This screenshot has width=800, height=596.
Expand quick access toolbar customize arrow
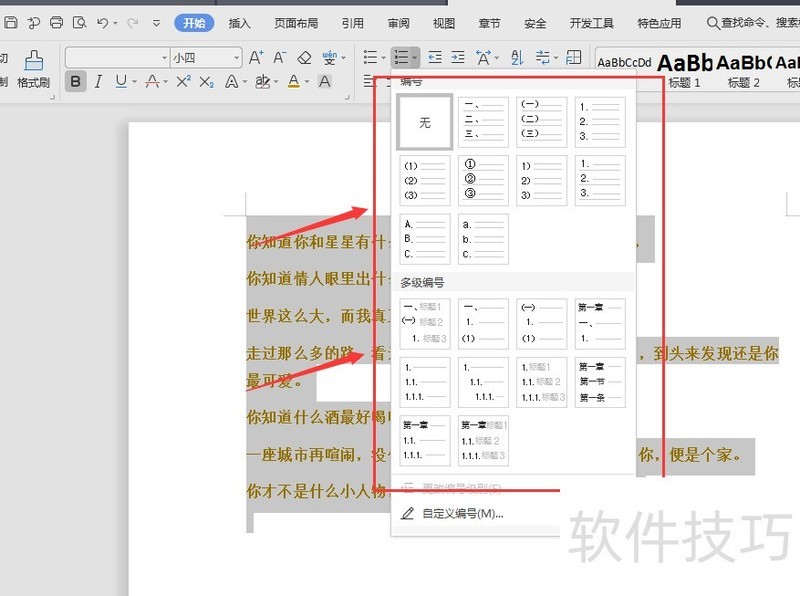click(x=156, y=23)
